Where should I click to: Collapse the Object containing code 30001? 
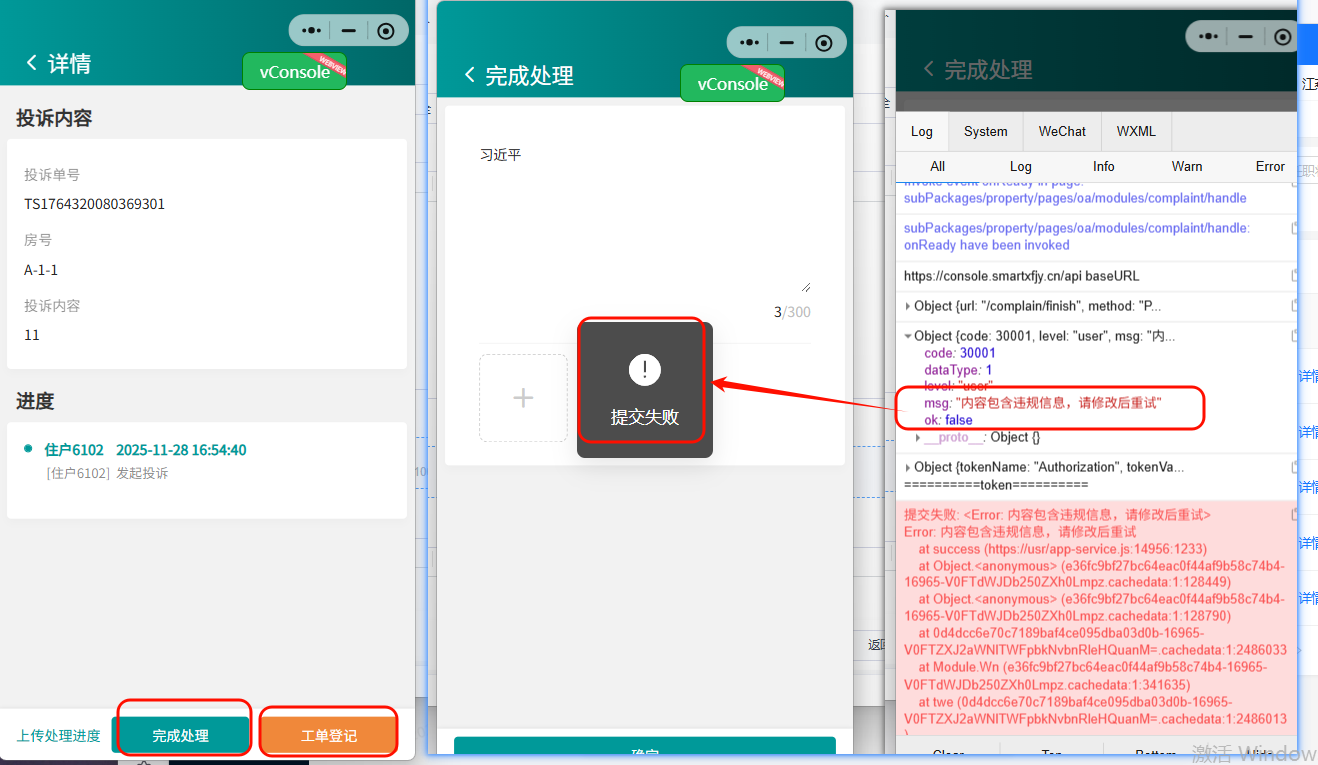pyautogui.click(x=908, y=335)
